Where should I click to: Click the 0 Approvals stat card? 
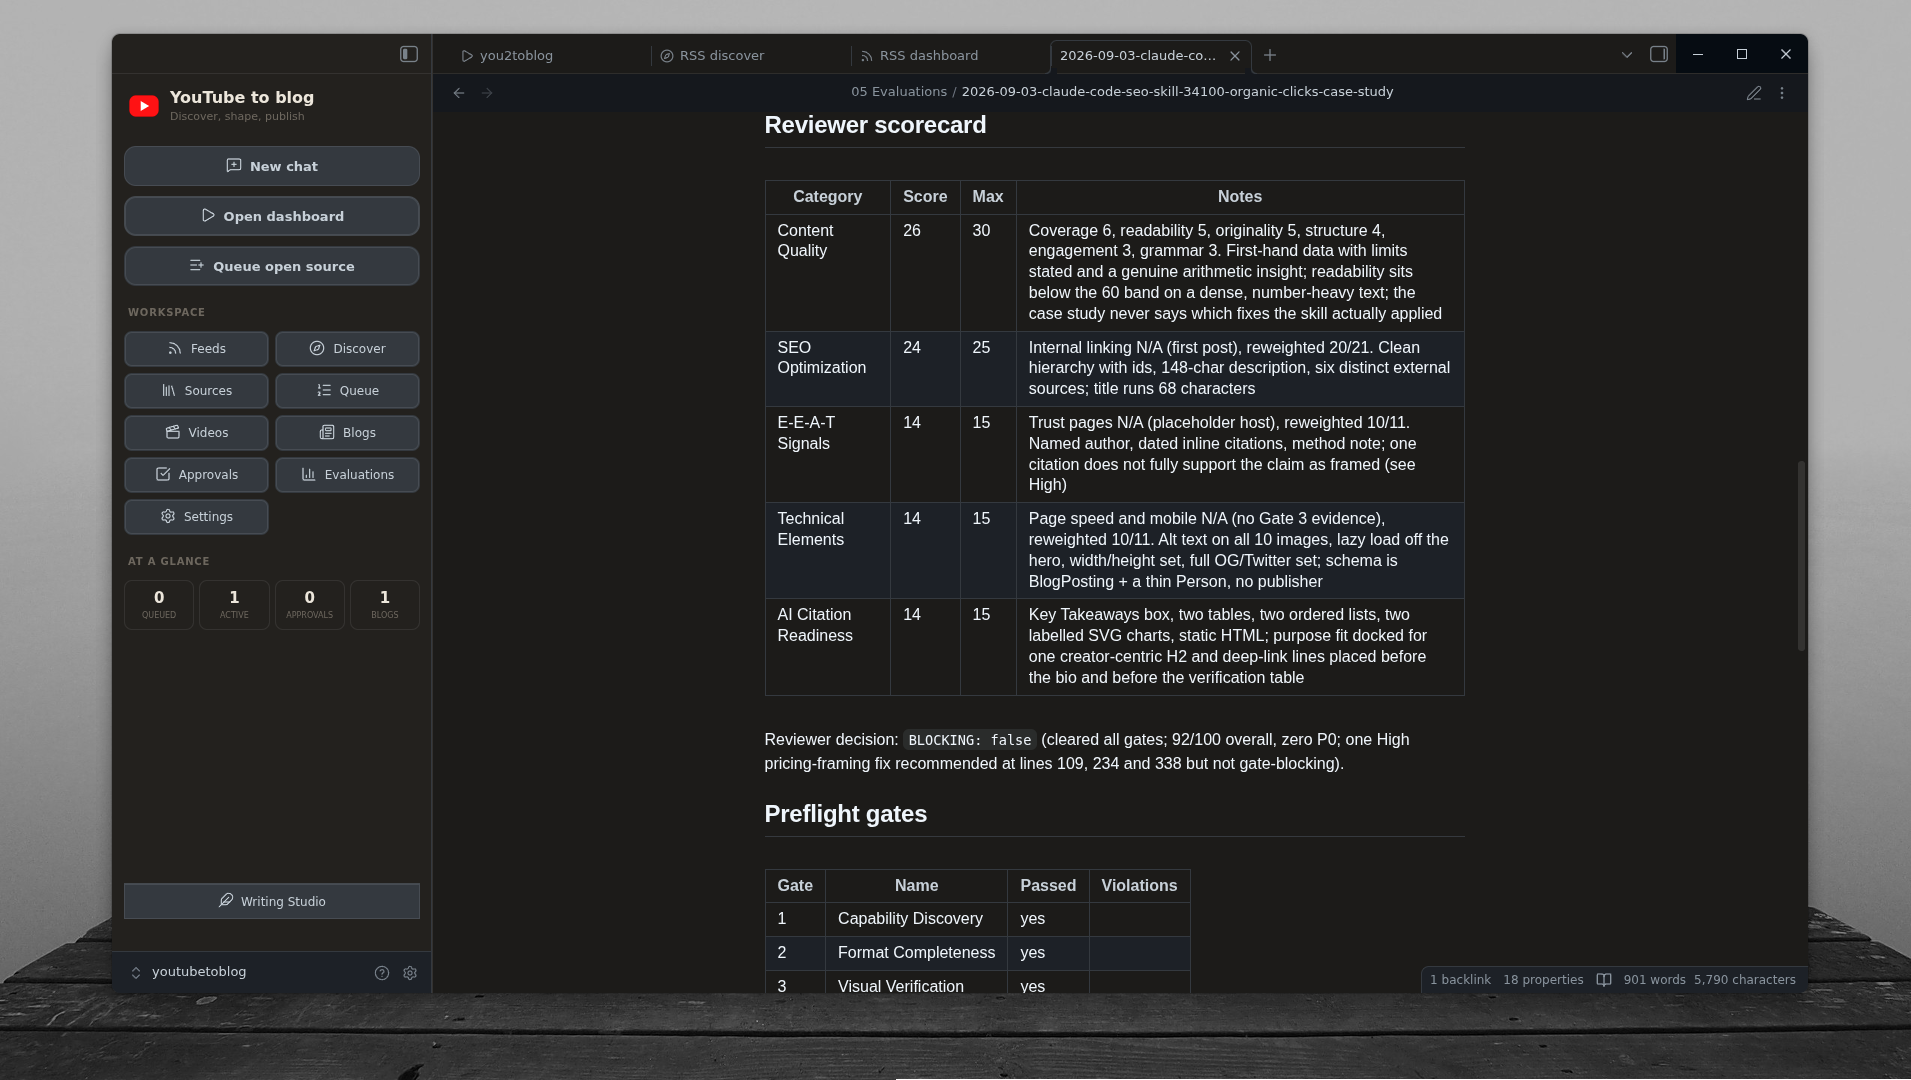coord(310,605)
